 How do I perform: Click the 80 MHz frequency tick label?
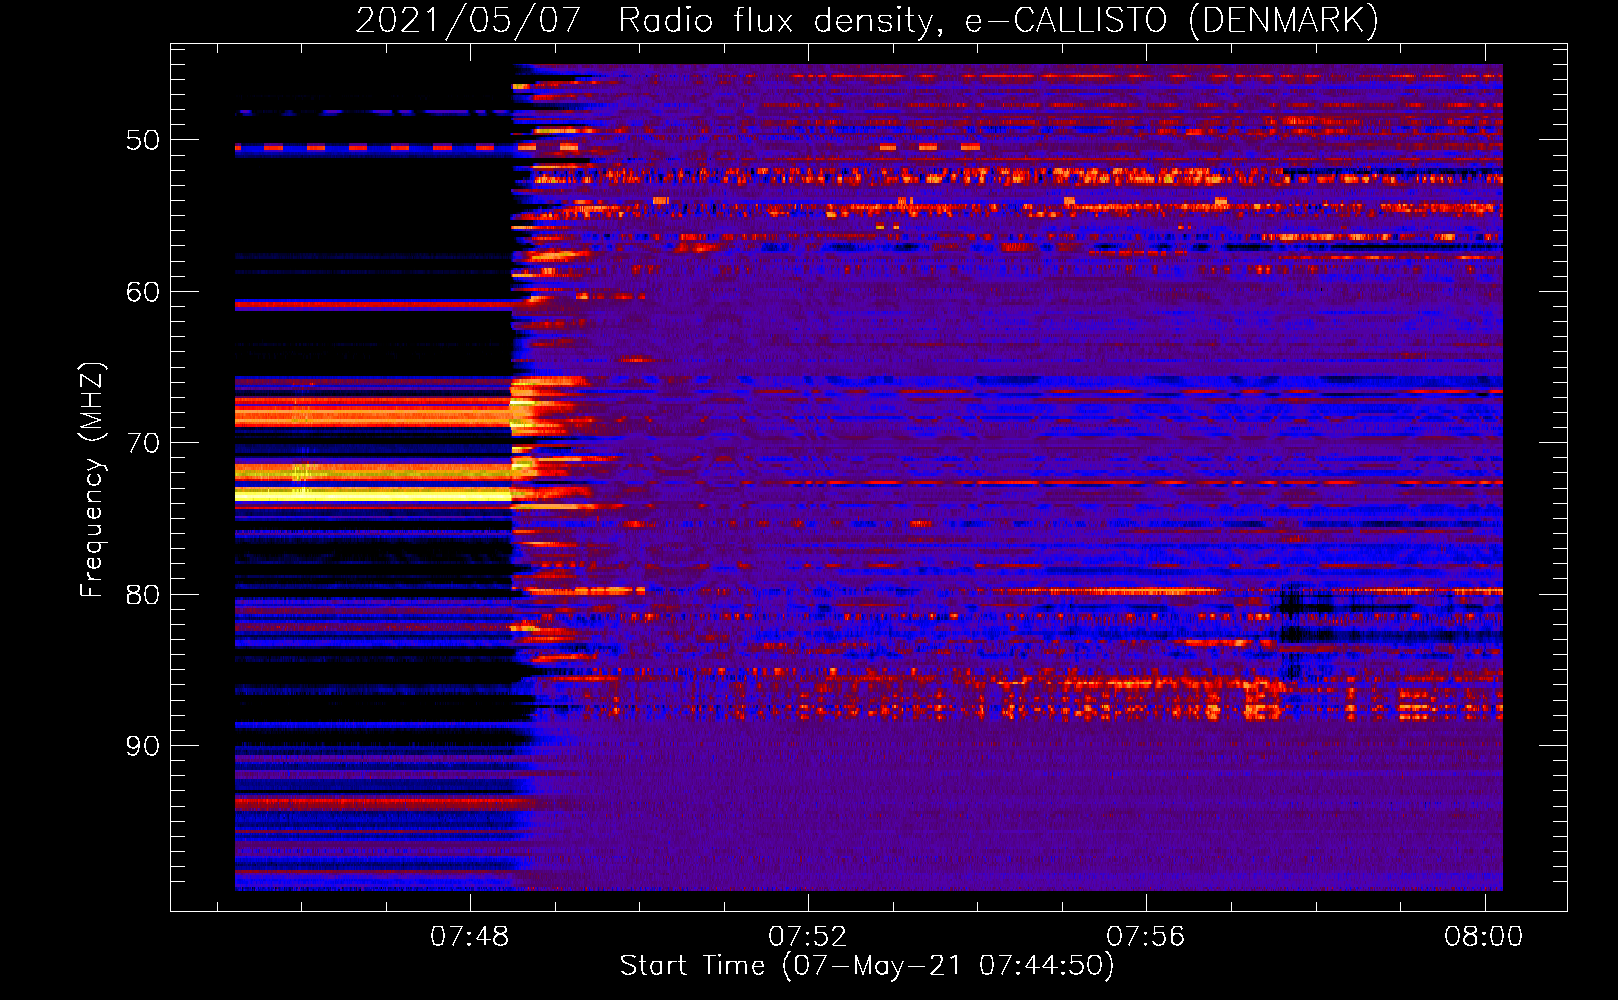pos(143,595)
